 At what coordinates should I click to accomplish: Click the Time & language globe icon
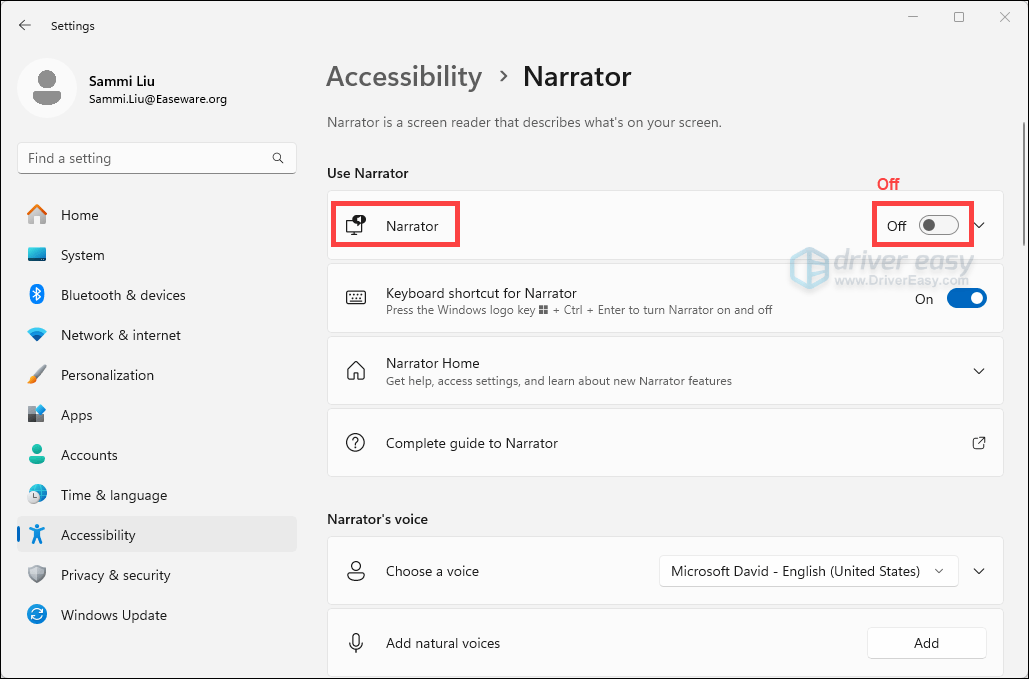37,495
